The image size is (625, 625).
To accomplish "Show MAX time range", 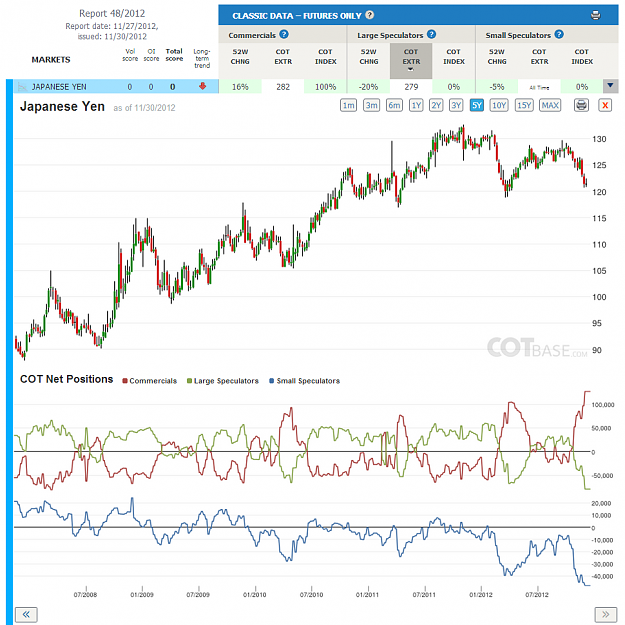I will click(550, 105).
